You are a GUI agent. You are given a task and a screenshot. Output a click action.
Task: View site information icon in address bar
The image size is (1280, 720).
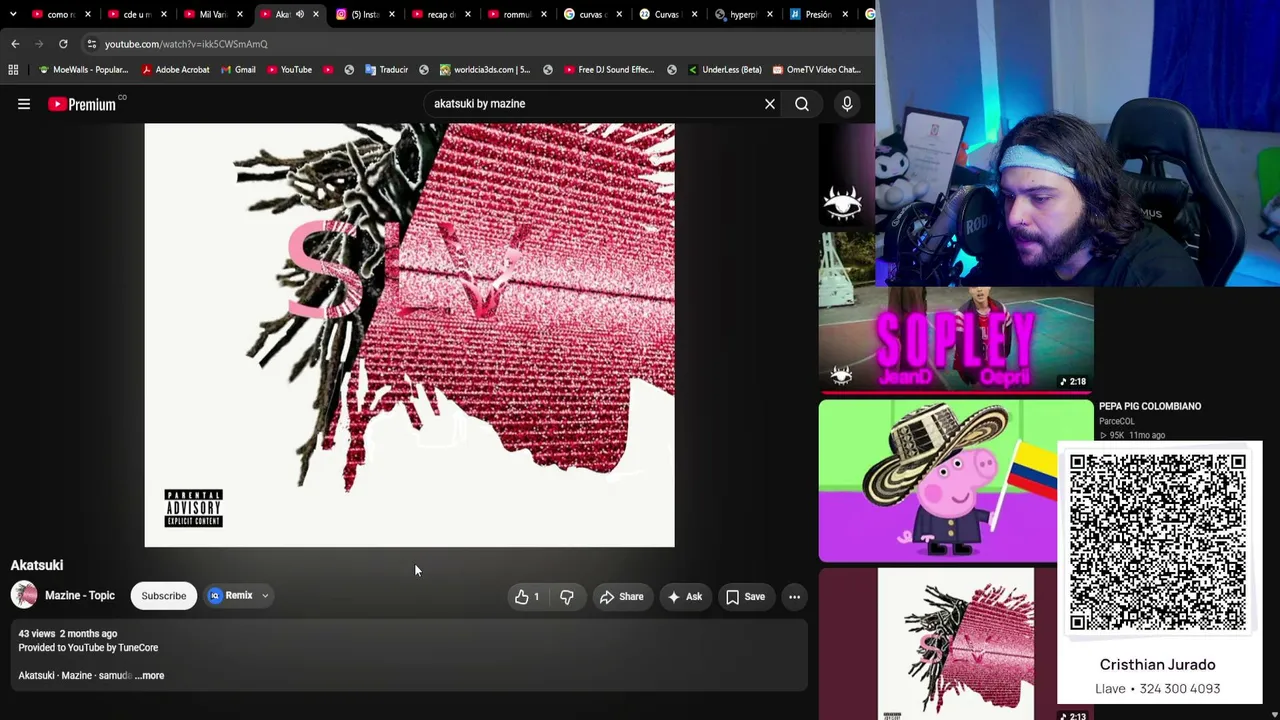(x=91, y=44)
